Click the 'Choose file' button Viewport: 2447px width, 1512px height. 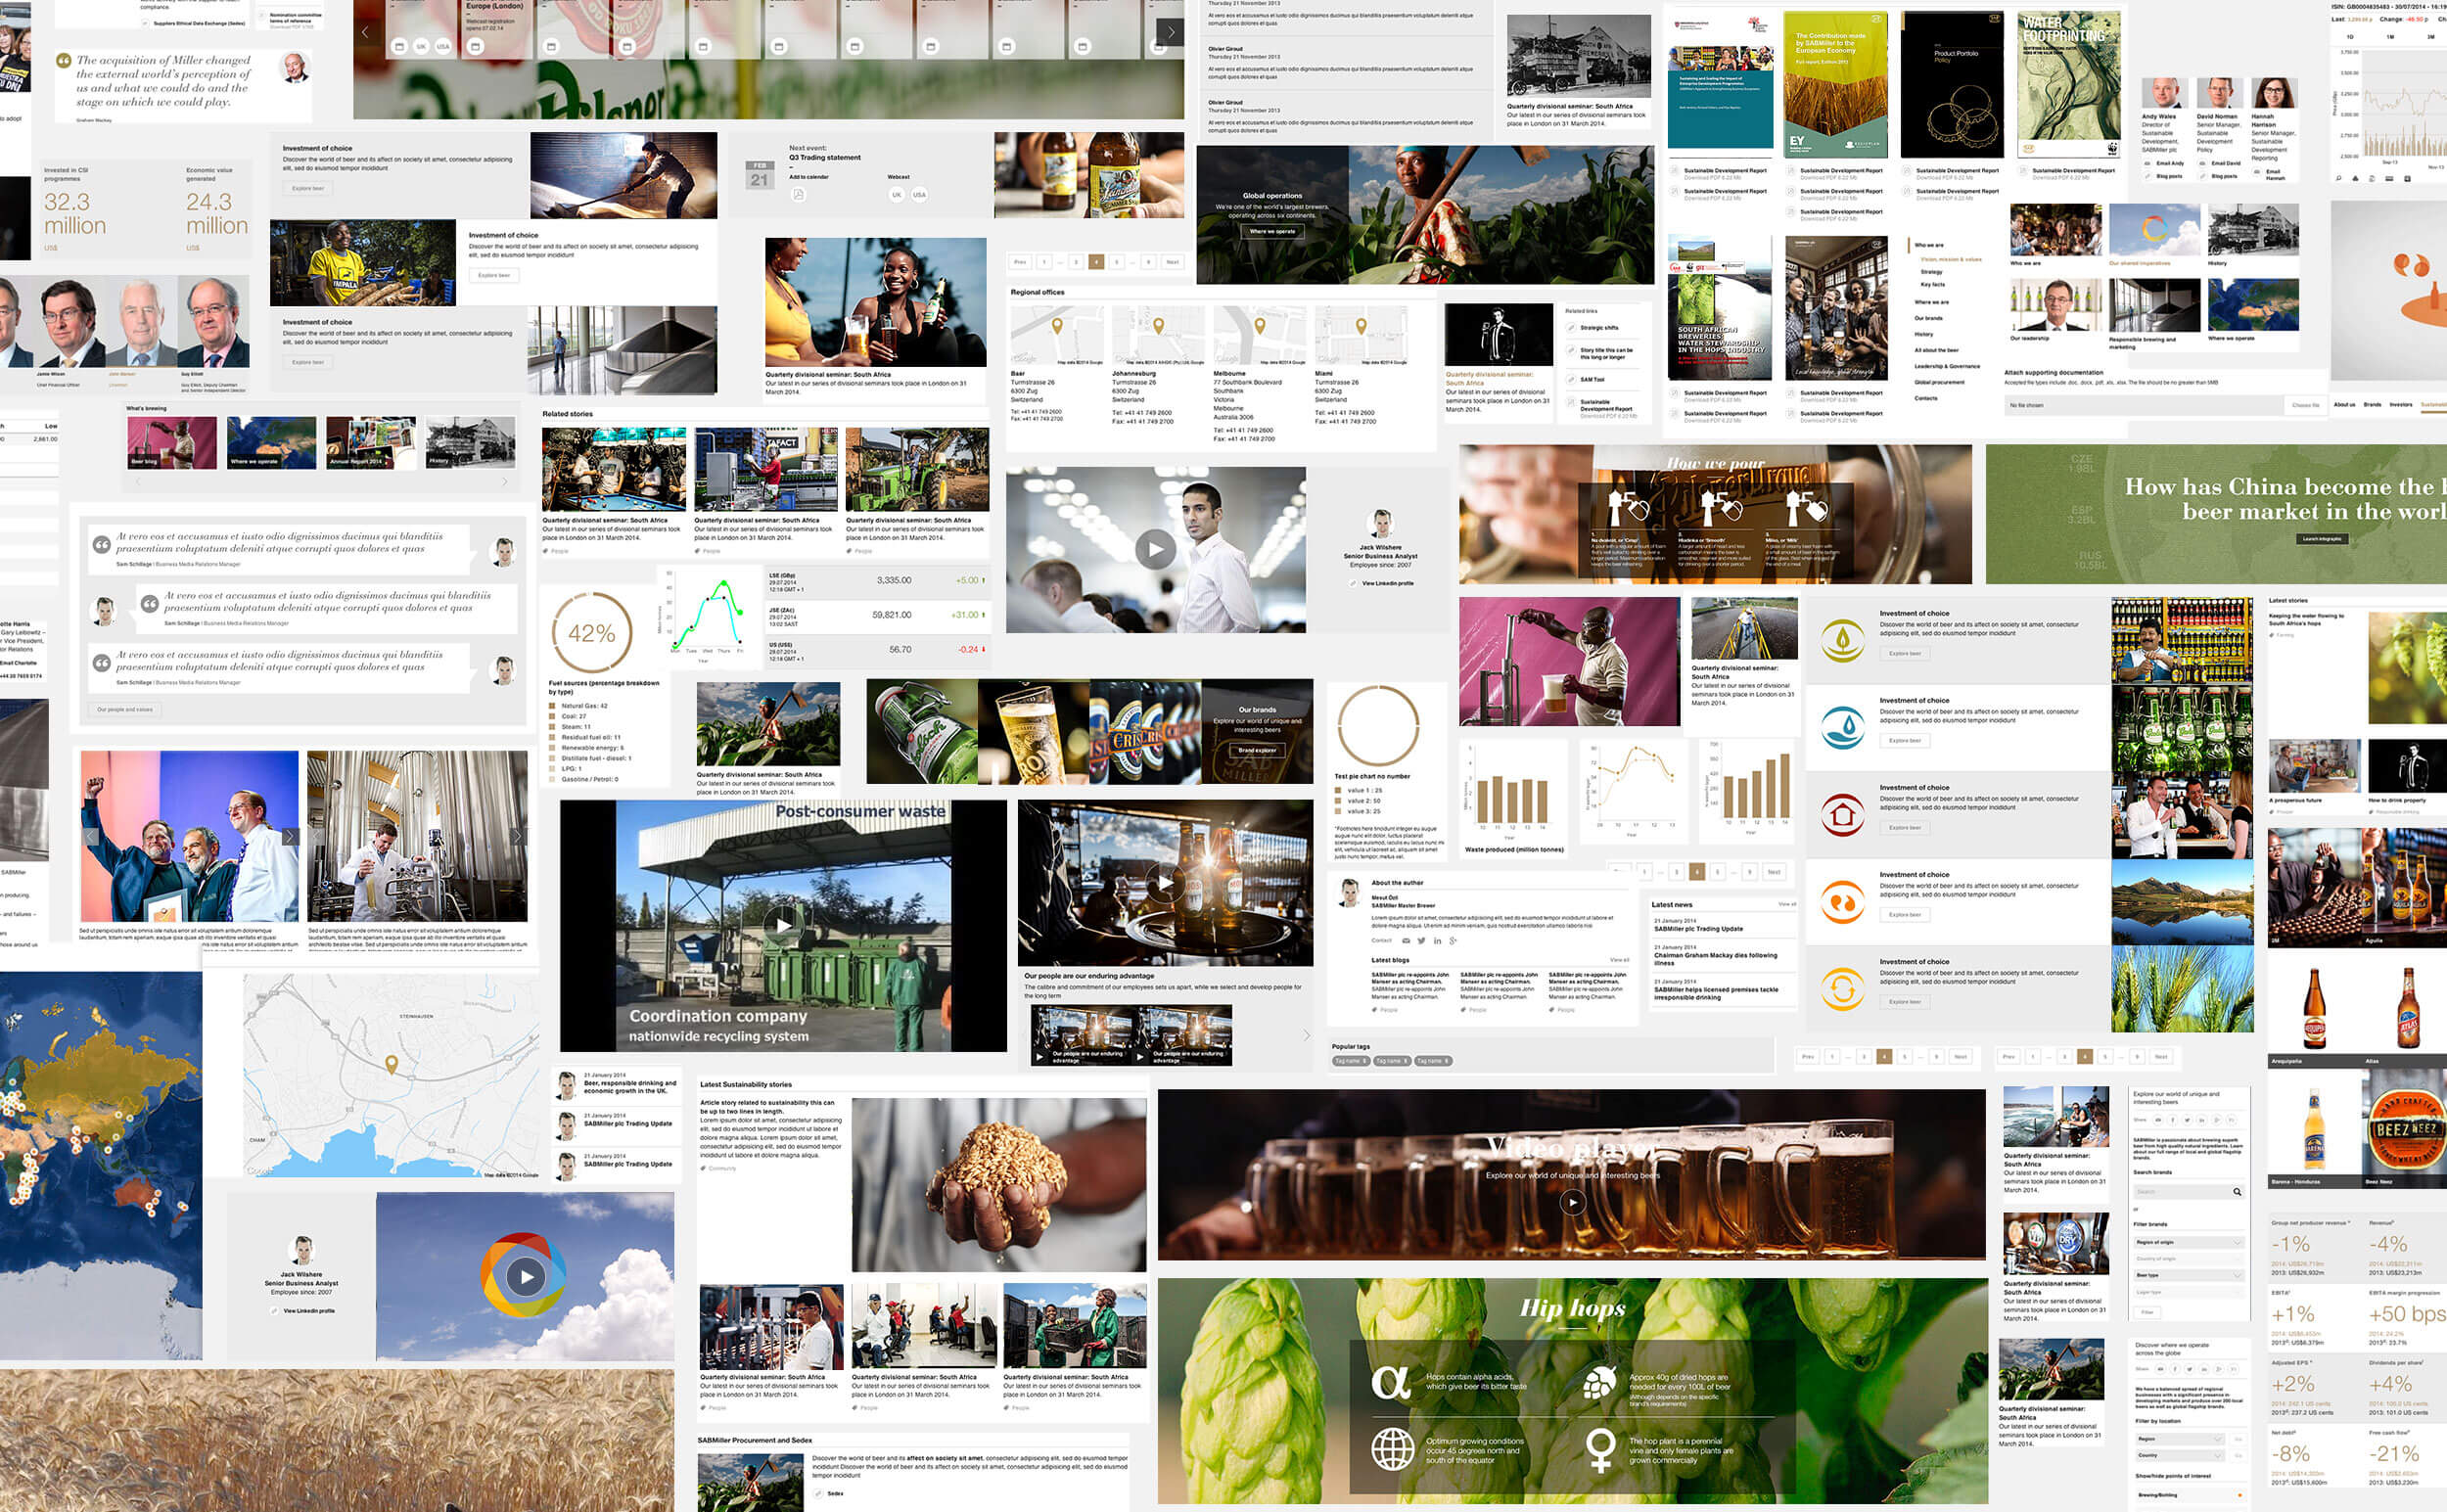click(2306, 405)
